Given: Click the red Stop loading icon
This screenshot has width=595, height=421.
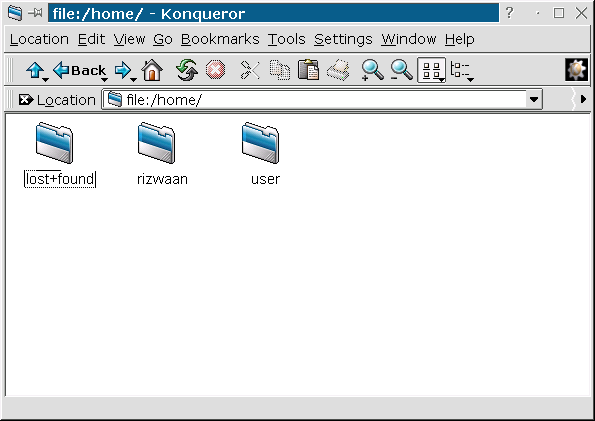Looking at the screenshot, I should pos(215,70).
